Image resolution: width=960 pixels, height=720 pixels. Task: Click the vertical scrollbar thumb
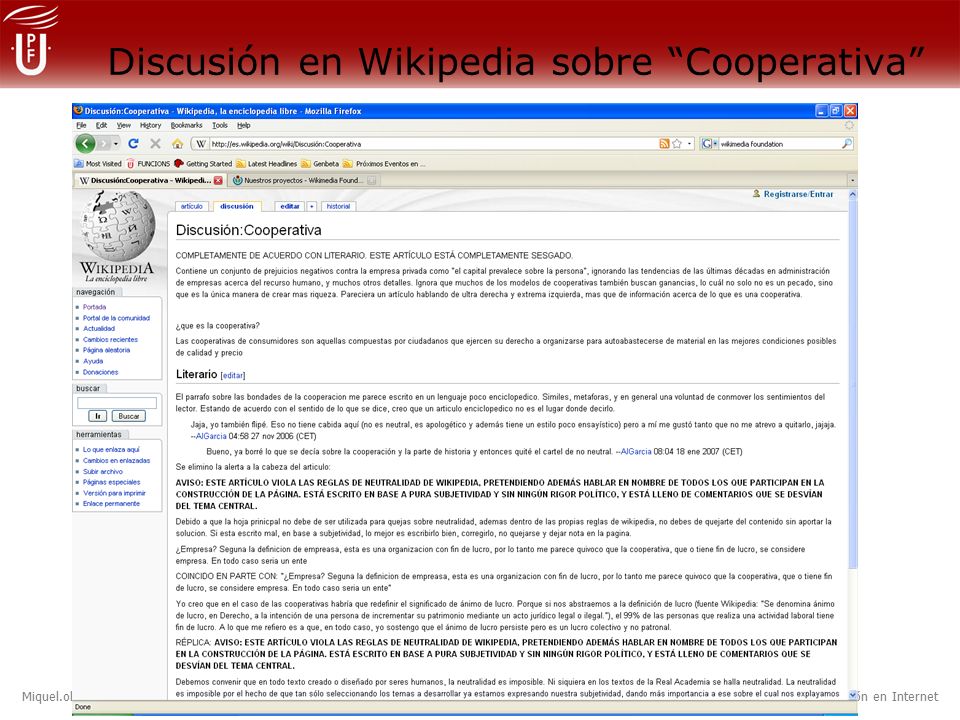click(852, 383)
